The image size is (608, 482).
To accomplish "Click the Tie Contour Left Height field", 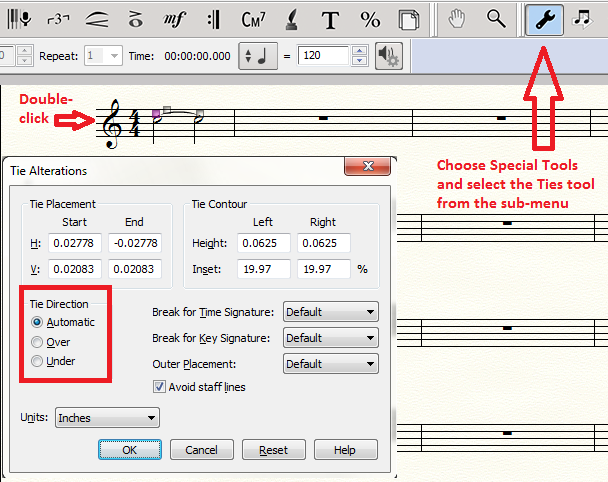I will click(x=264, y=243).
